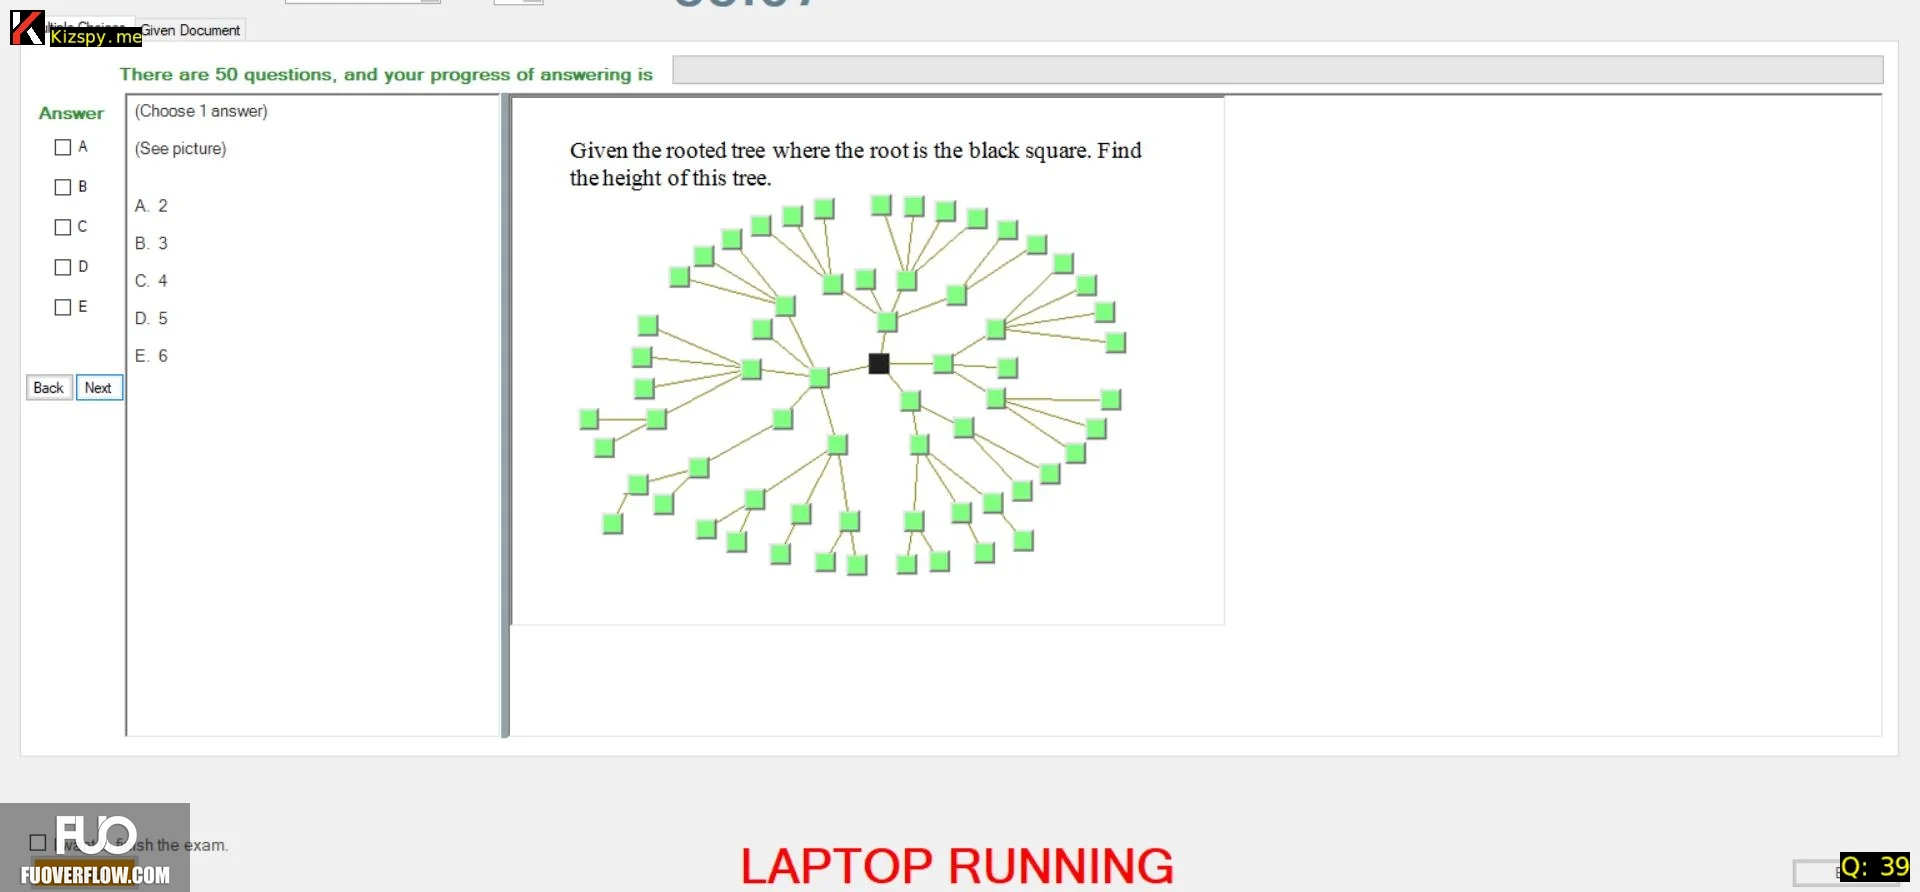
Task: Click the answering progress bar
Action: click(x=1277, y=70)
